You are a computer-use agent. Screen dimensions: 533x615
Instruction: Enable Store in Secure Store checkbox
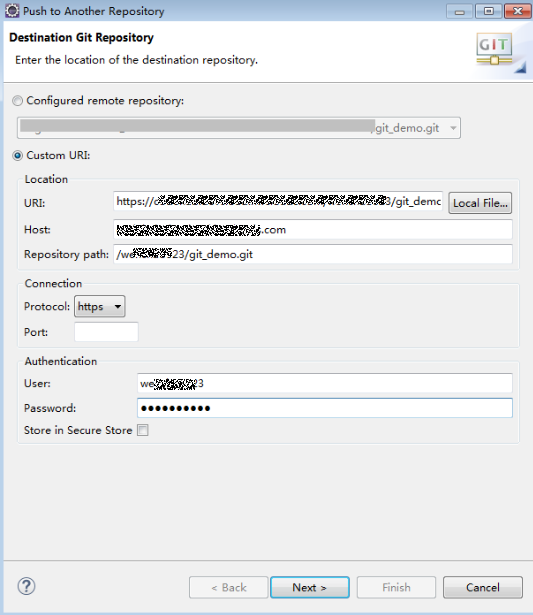pyautogui.click(x=143, y=430)
